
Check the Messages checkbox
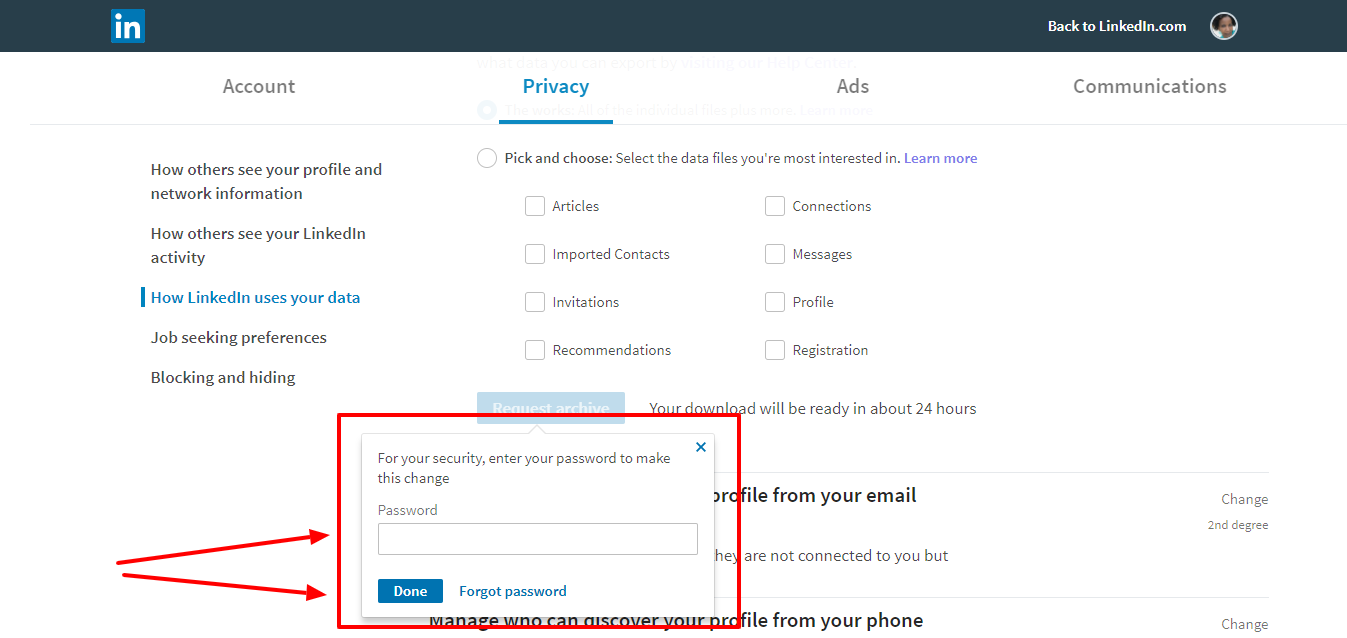pos(775,254)
